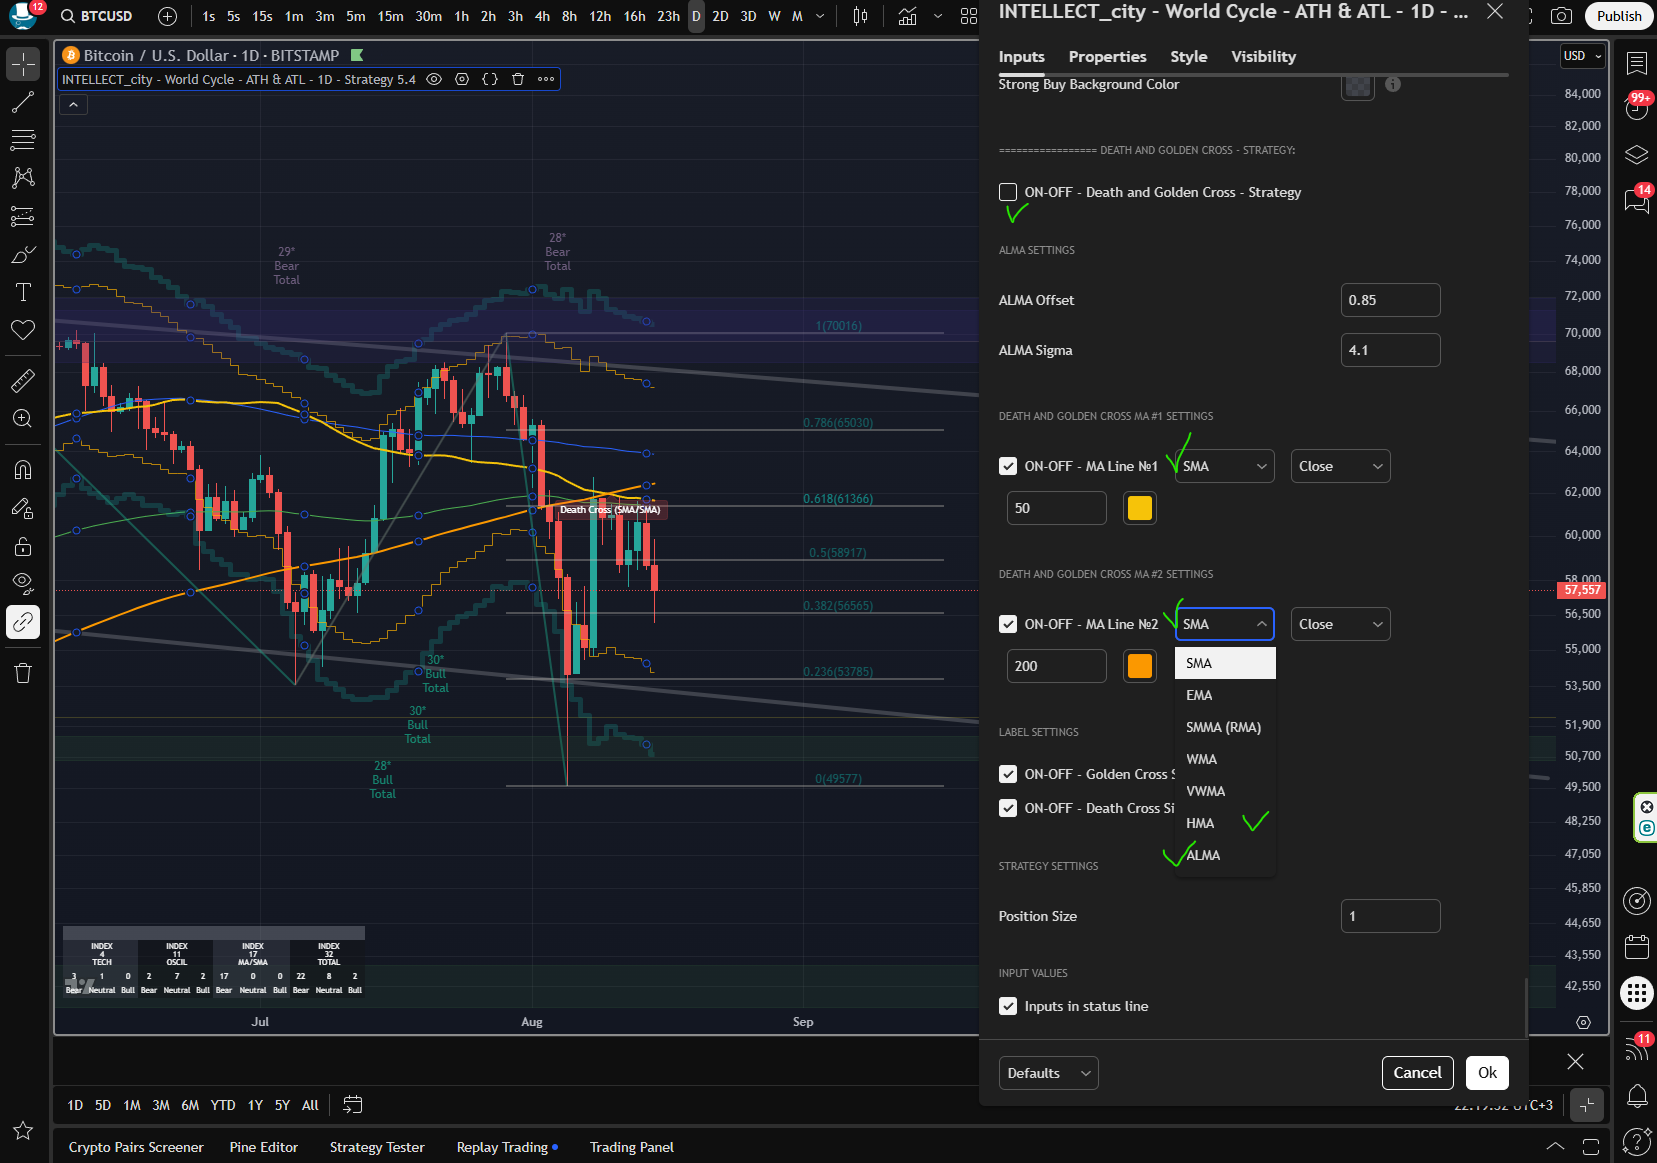This screenshot has width=1657, height=1163.
Task: Click the trash remove drawings icon
Action: tap(23, 673)
